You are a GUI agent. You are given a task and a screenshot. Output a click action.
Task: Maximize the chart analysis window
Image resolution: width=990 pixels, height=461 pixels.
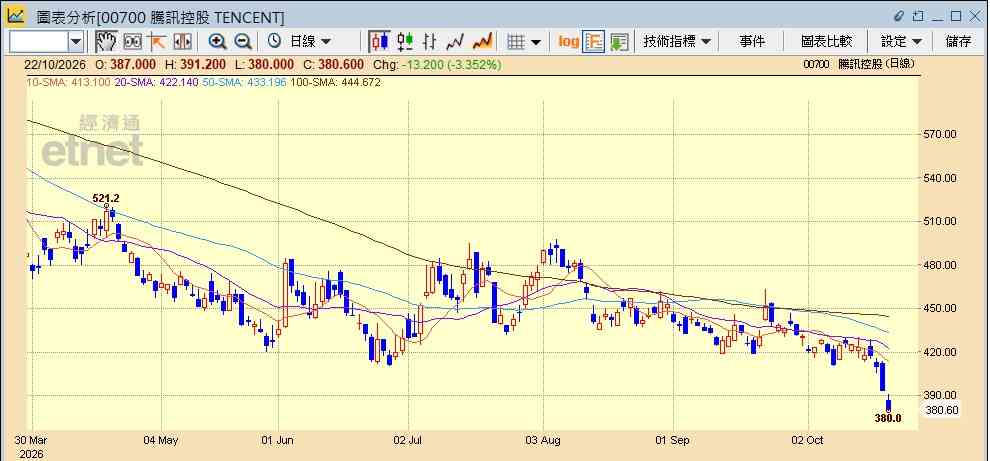coord(956,16)
